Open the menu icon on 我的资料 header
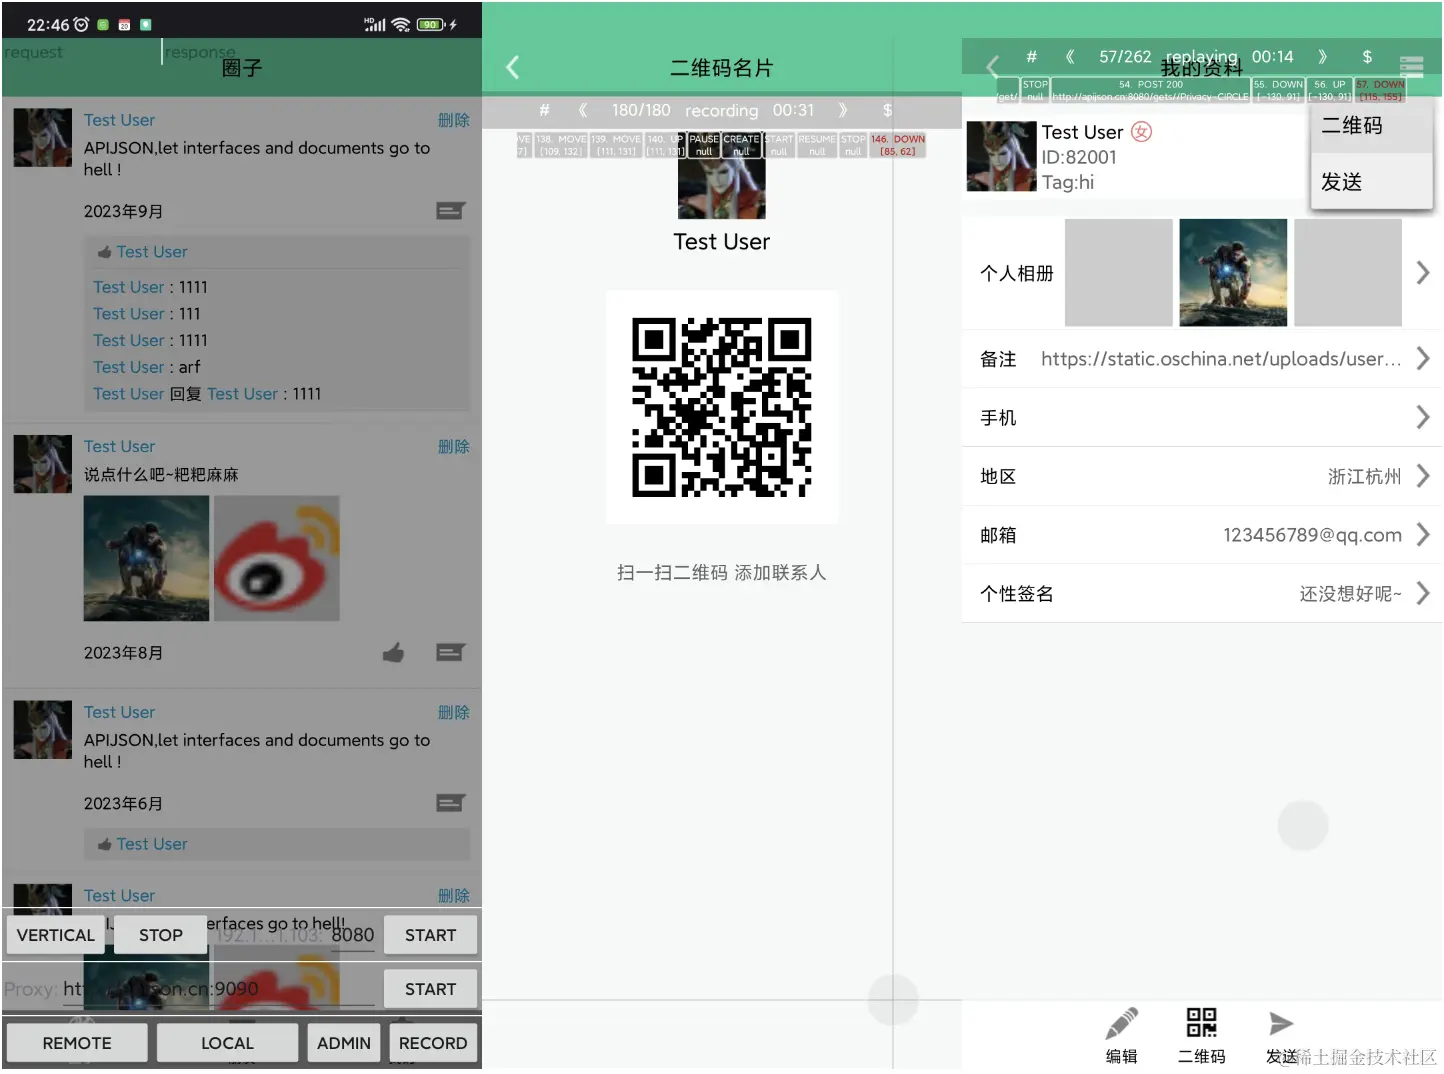This screenshot has height=1074, width=1444. (x=1411, y=67)
